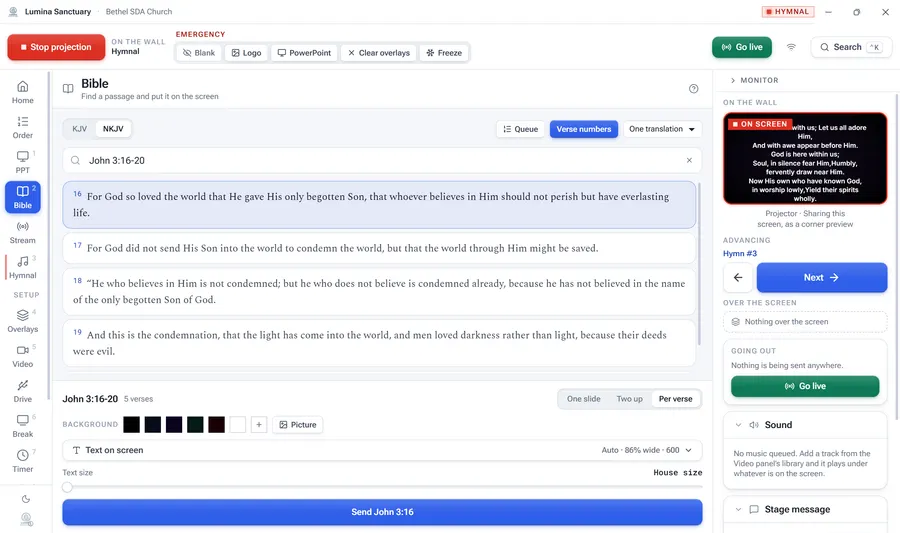Screen dimensions: 900x533
Task: Toggle the Verse numbers button
Action: [x=584, y=129]
